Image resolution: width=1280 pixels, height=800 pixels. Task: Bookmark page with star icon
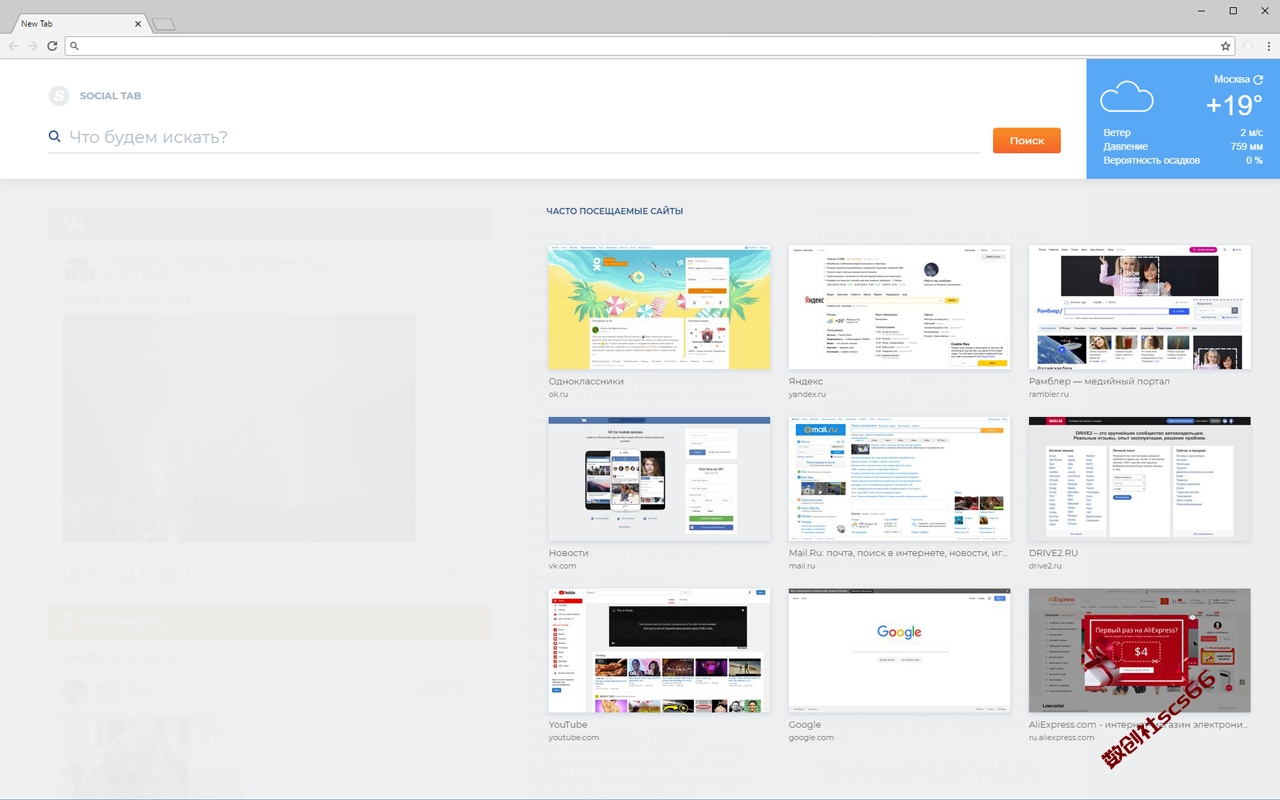(1225, 46)
